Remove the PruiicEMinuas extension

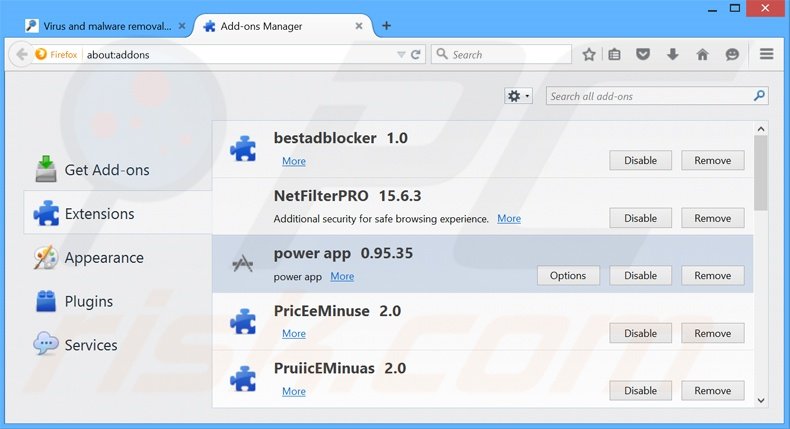(712, 391)
